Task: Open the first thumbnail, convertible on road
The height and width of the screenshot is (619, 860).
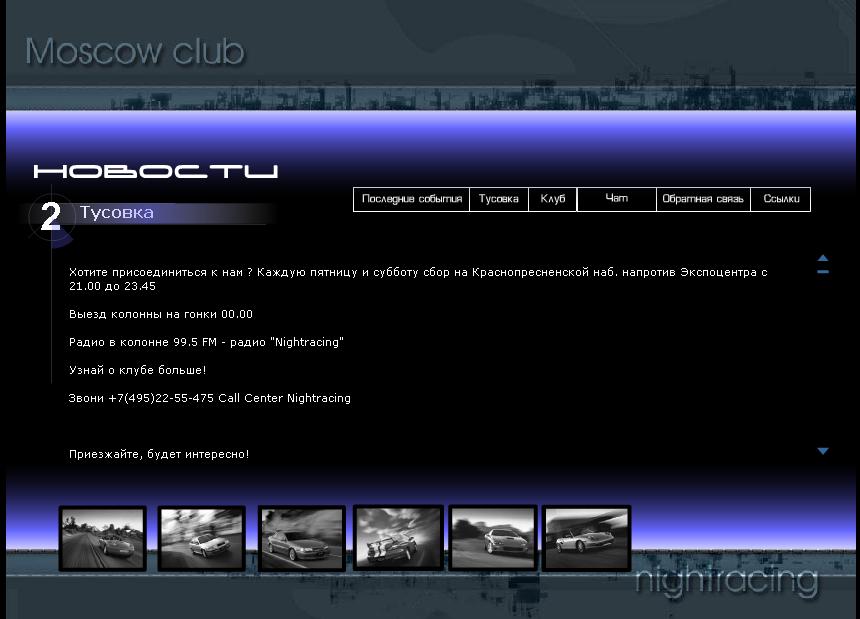Action: [x=103, y=538]
